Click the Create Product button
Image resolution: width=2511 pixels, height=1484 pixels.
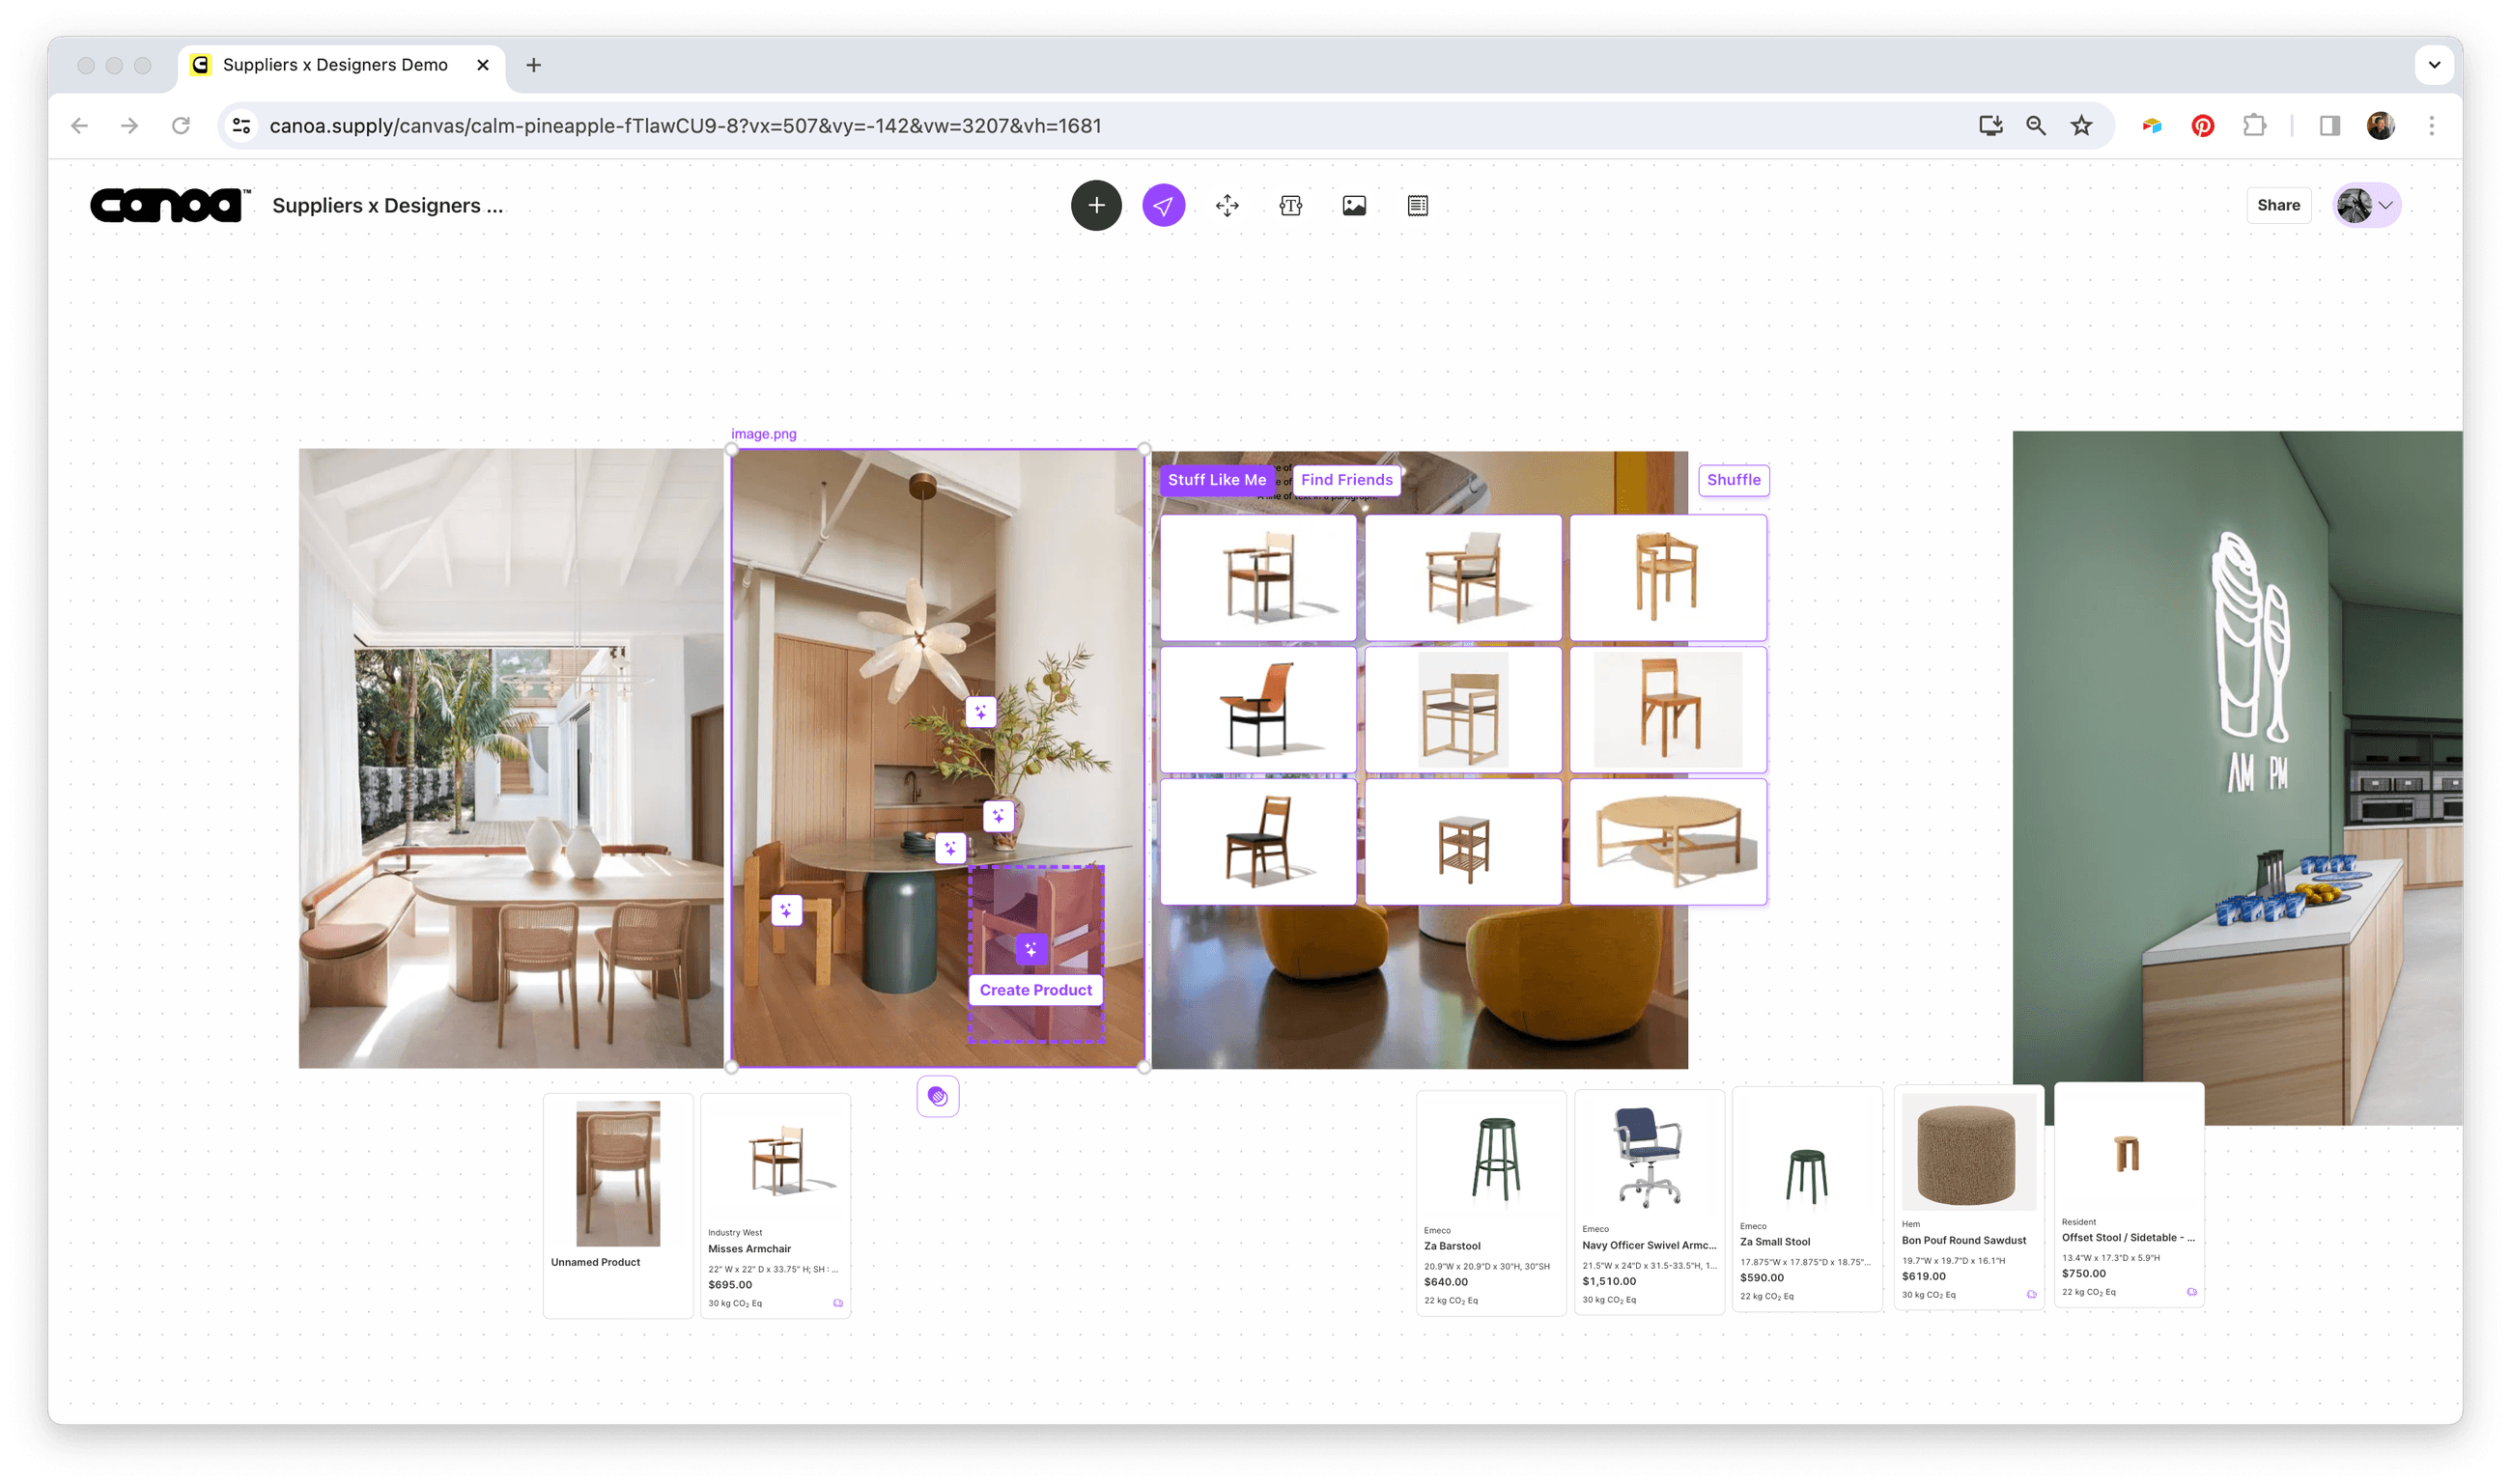pos(1035,989)
